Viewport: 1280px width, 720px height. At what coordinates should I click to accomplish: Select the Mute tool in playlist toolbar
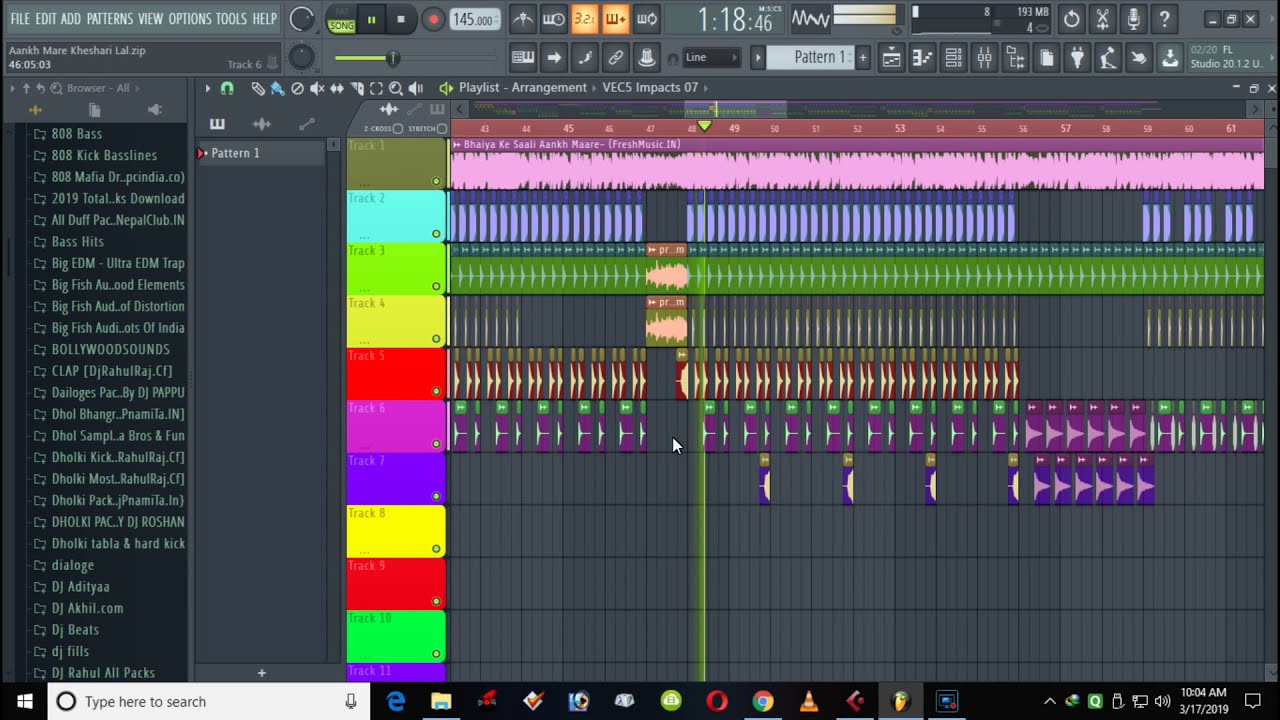click(x=317, y=88)
